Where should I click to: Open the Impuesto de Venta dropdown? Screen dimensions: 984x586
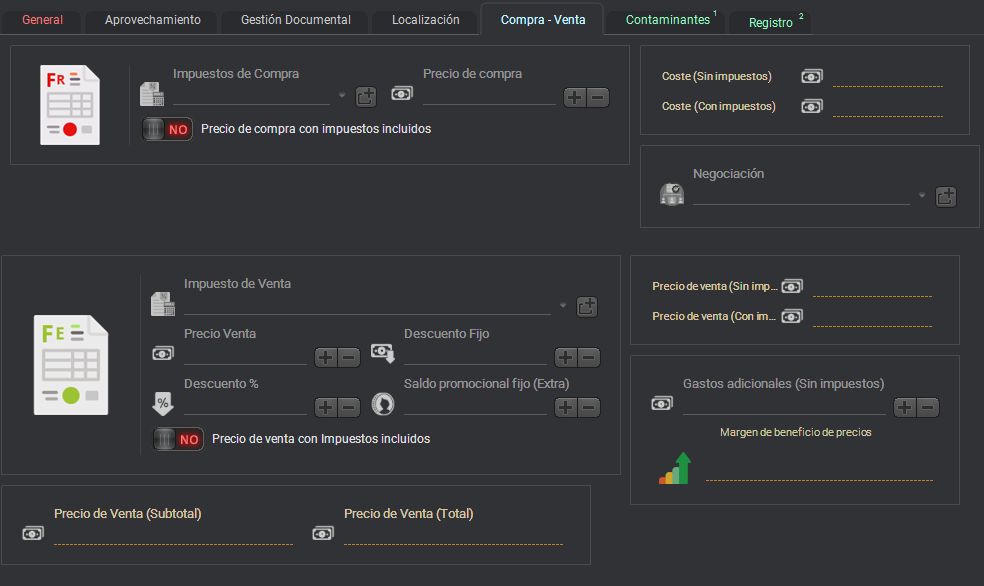[x=562, y=306]
